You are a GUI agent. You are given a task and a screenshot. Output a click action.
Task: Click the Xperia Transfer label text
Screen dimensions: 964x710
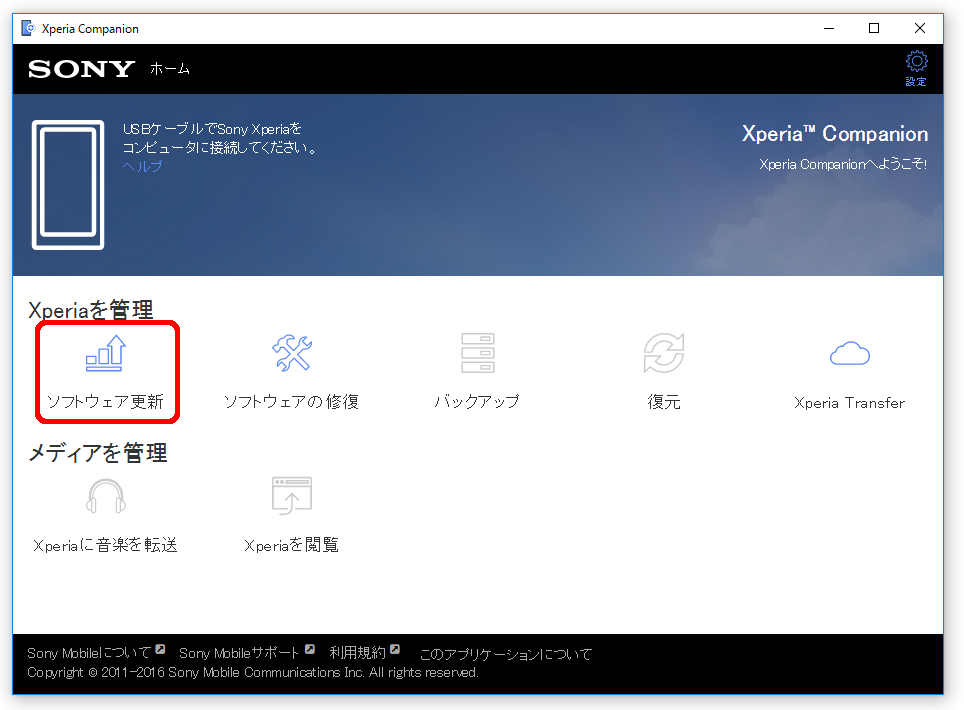[x=850, y=403]
